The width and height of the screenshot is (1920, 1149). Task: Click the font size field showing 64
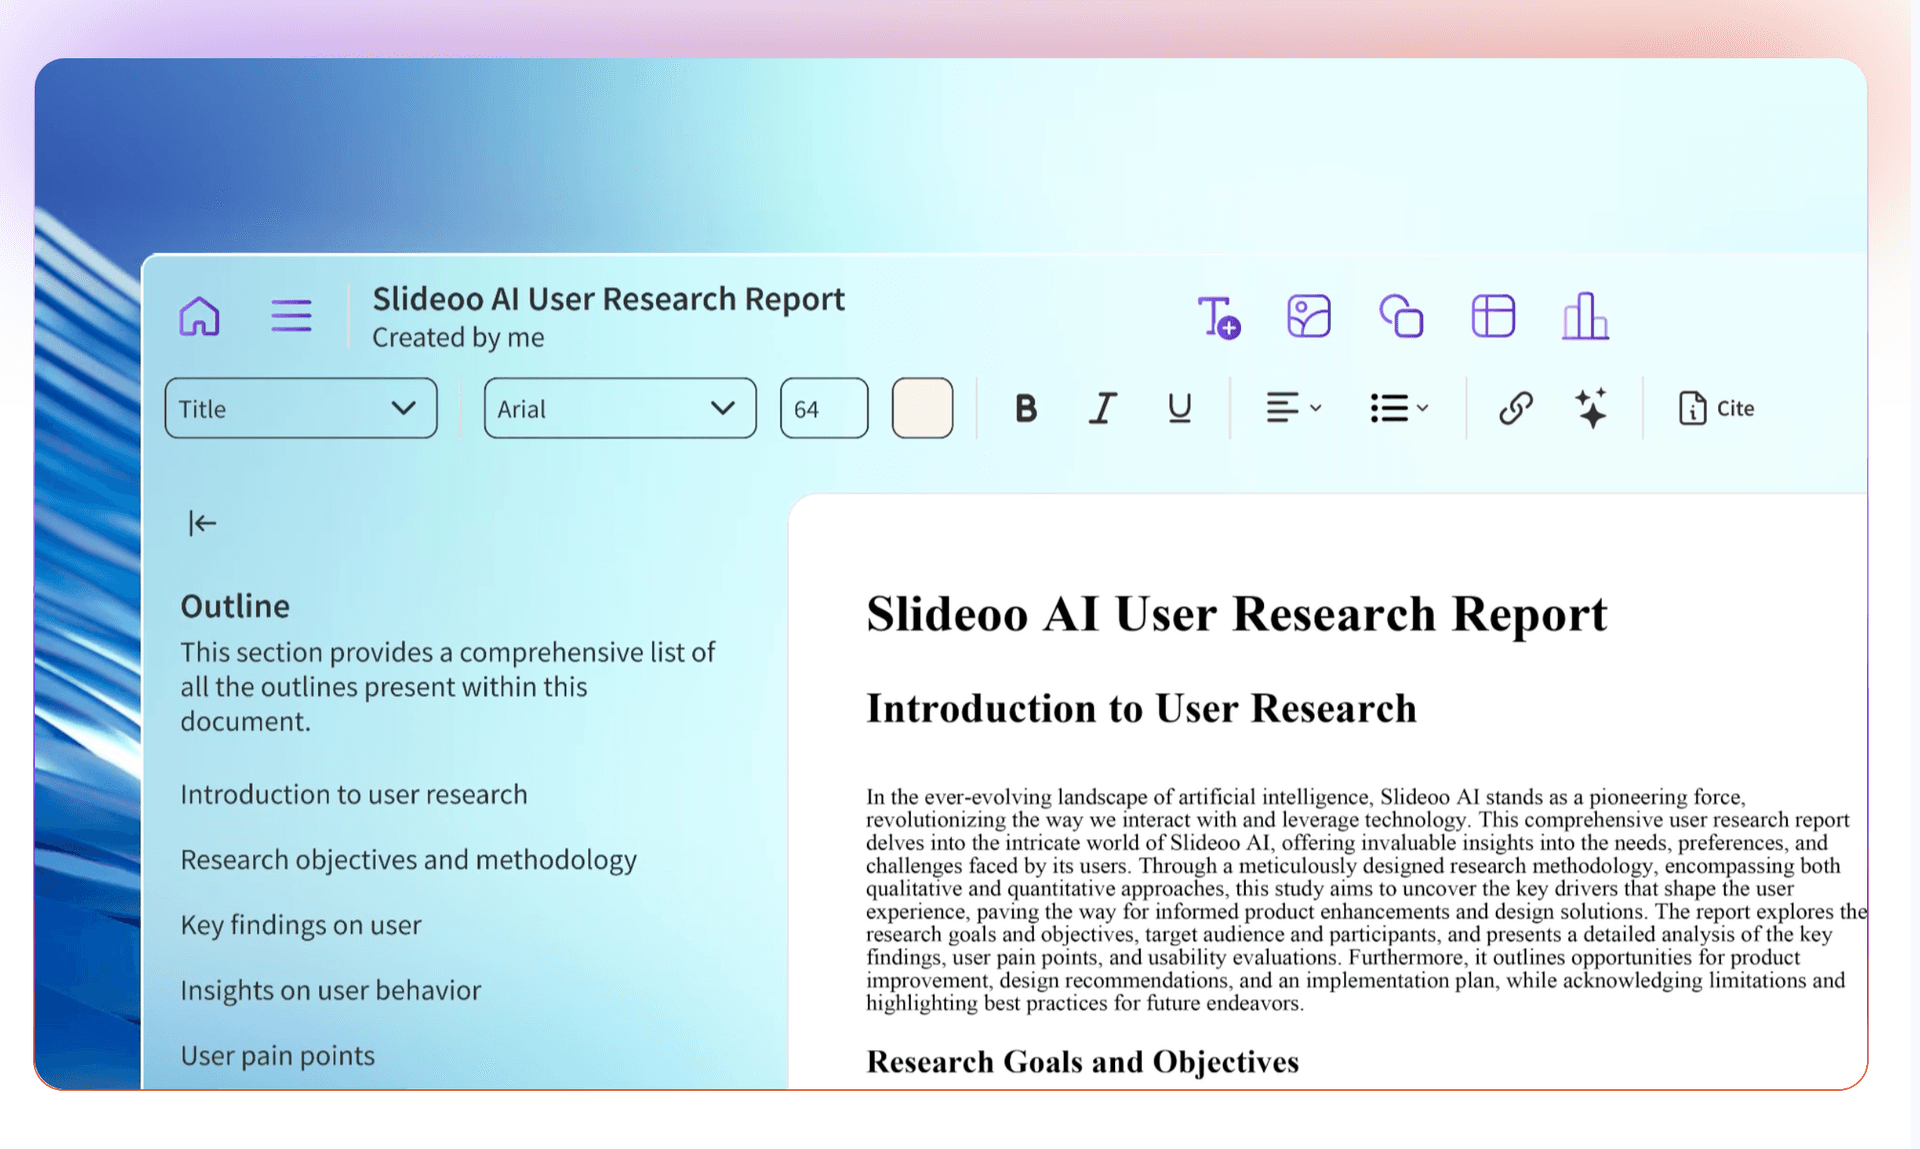[824, 408]
